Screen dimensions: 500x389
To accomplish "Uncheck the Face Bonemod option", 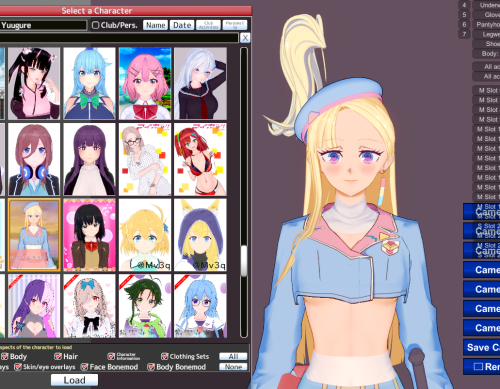I will click(x=84, y=367).
